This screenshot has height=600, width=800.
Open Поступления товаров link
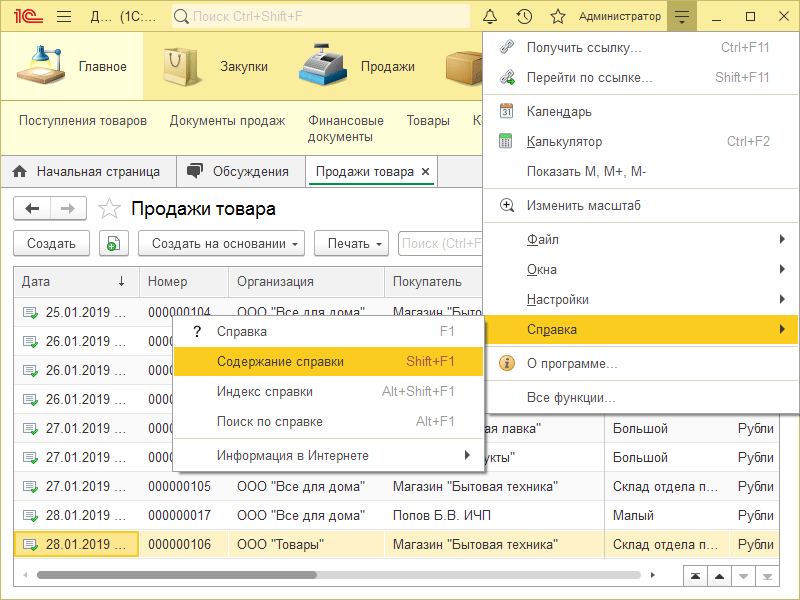83,121
